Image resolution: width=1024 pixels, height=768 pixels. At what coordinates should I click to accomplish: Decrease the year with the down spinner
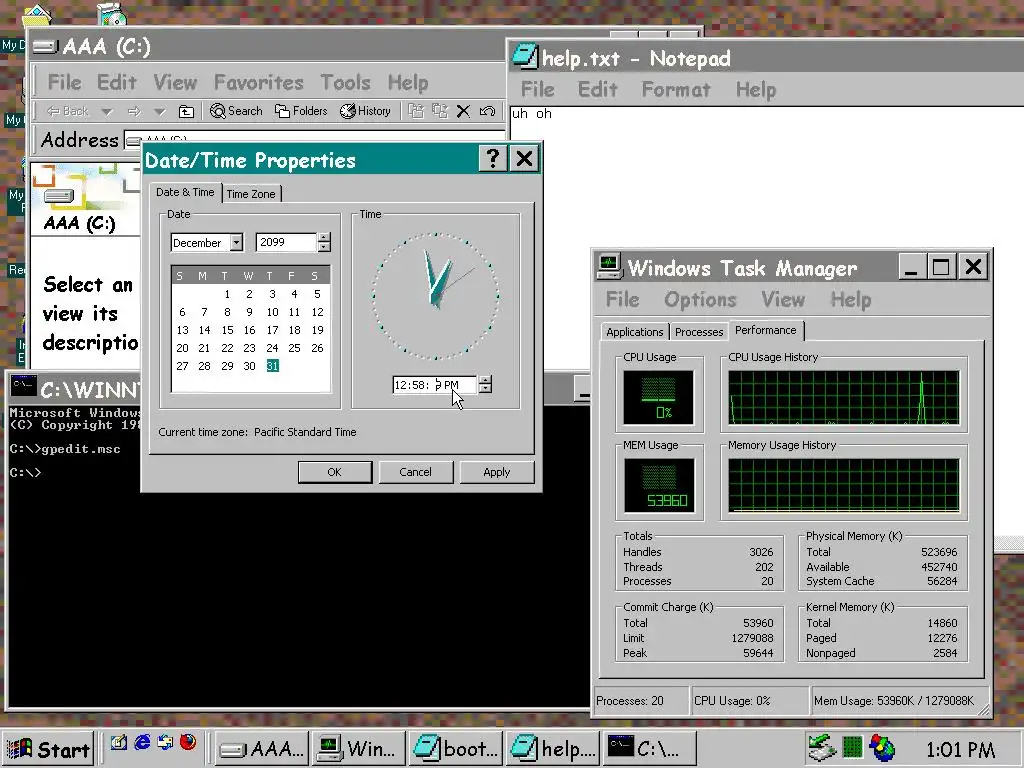click(x=324, y=247)
